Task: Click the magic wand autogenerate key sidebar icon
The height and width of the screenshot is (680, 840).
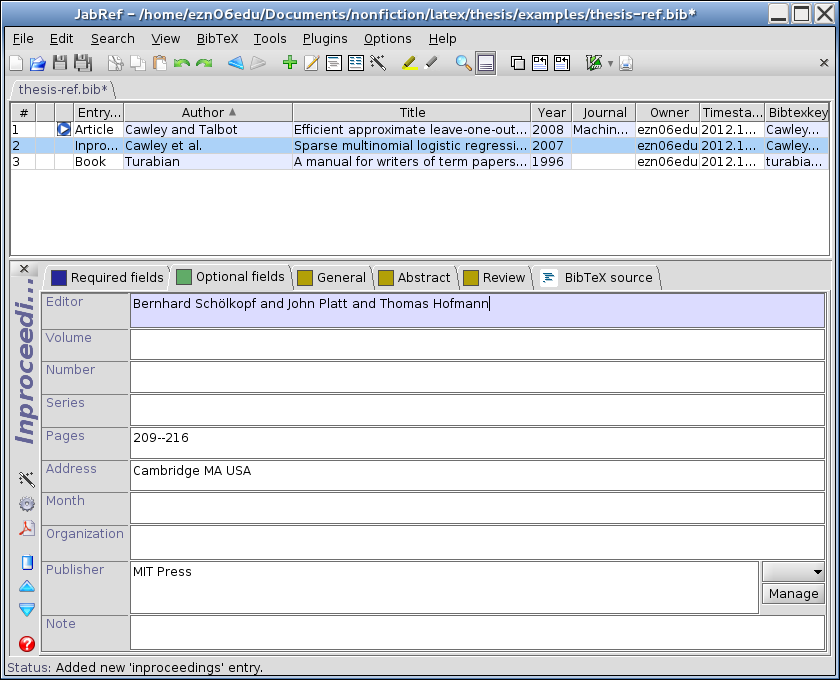Action: (x=27, y=479)
